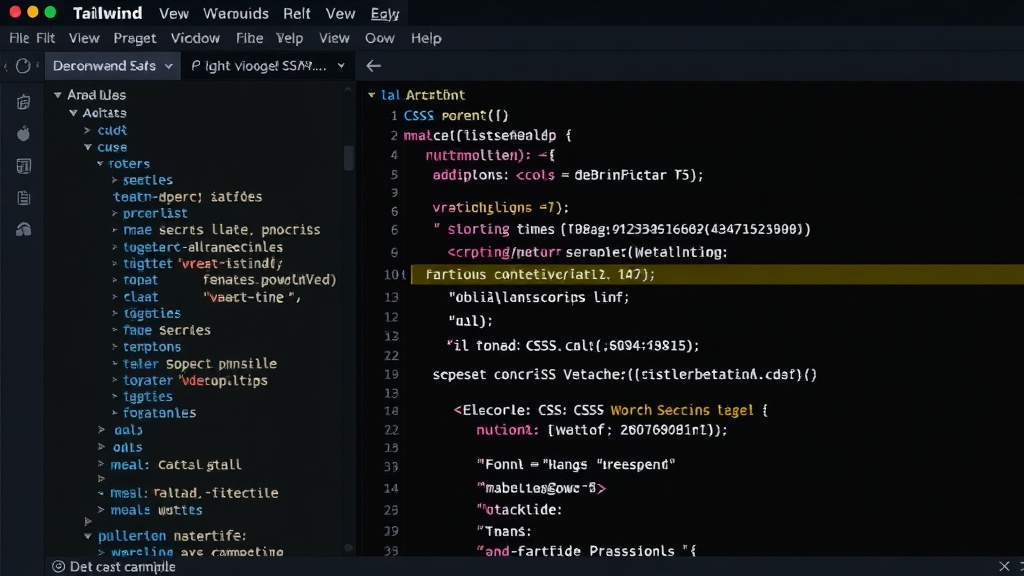1024x576 pixels.
Task: Click the Det cast campile status text
Action: [123, 566]
